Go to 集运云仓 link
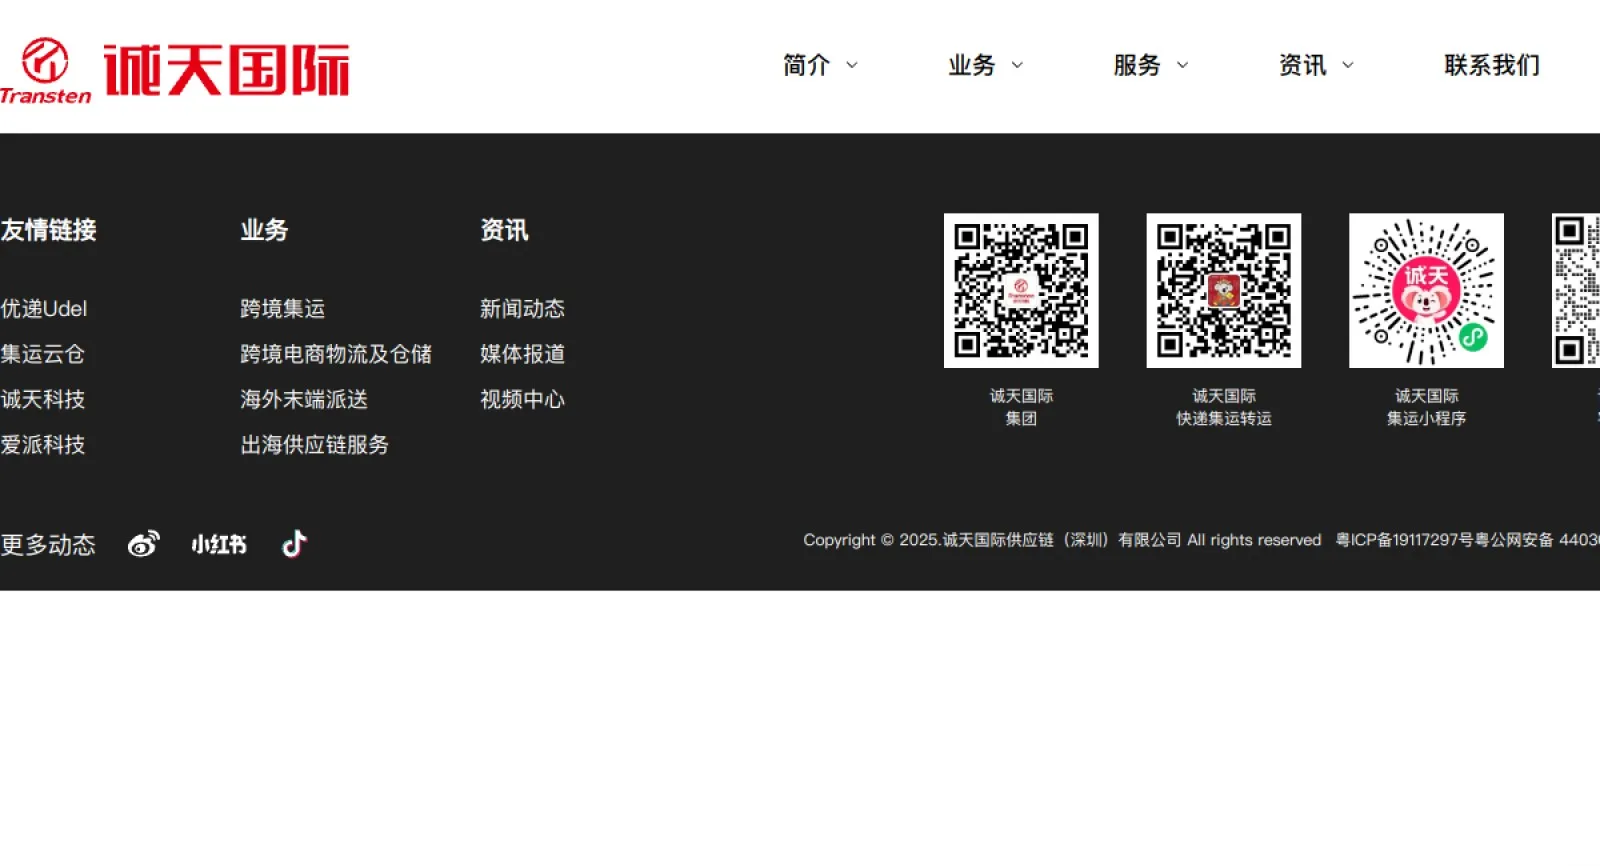Screen dimensions: 1600x866 coord(43,354)
